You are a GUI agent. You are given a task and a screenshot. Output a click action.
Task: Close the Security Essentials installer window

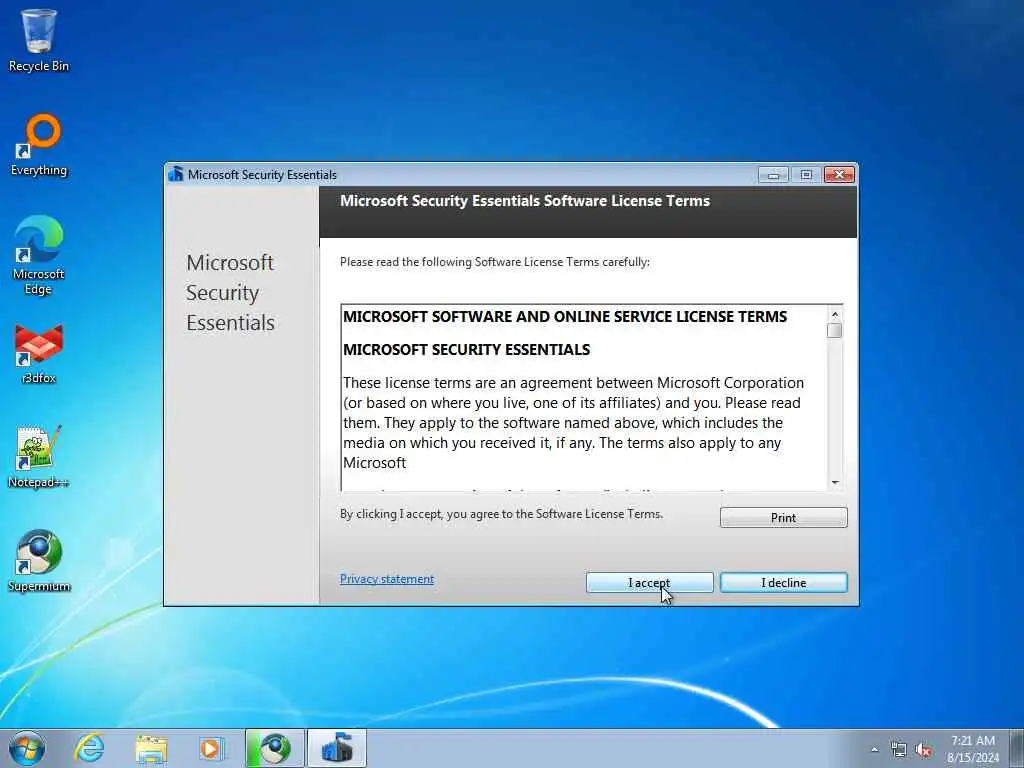point(839,174)
